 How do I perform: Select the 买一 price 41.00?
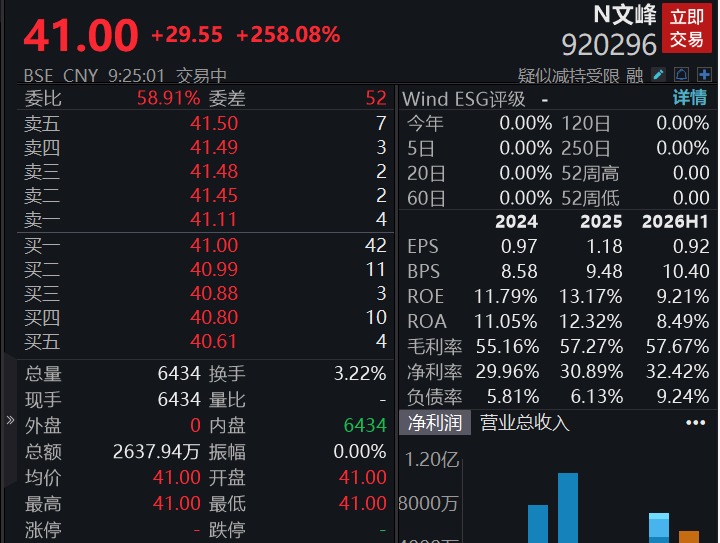pyautogui.click(x=214, y=245)
